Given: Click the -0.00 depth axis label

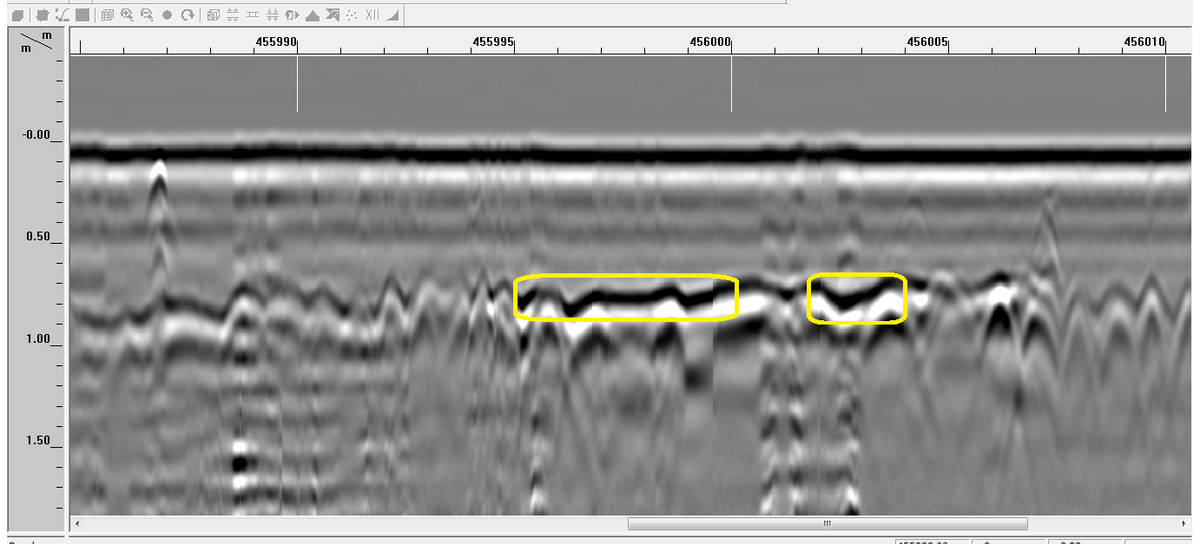Looking at the screenshot, I should [x=35, y=135].
